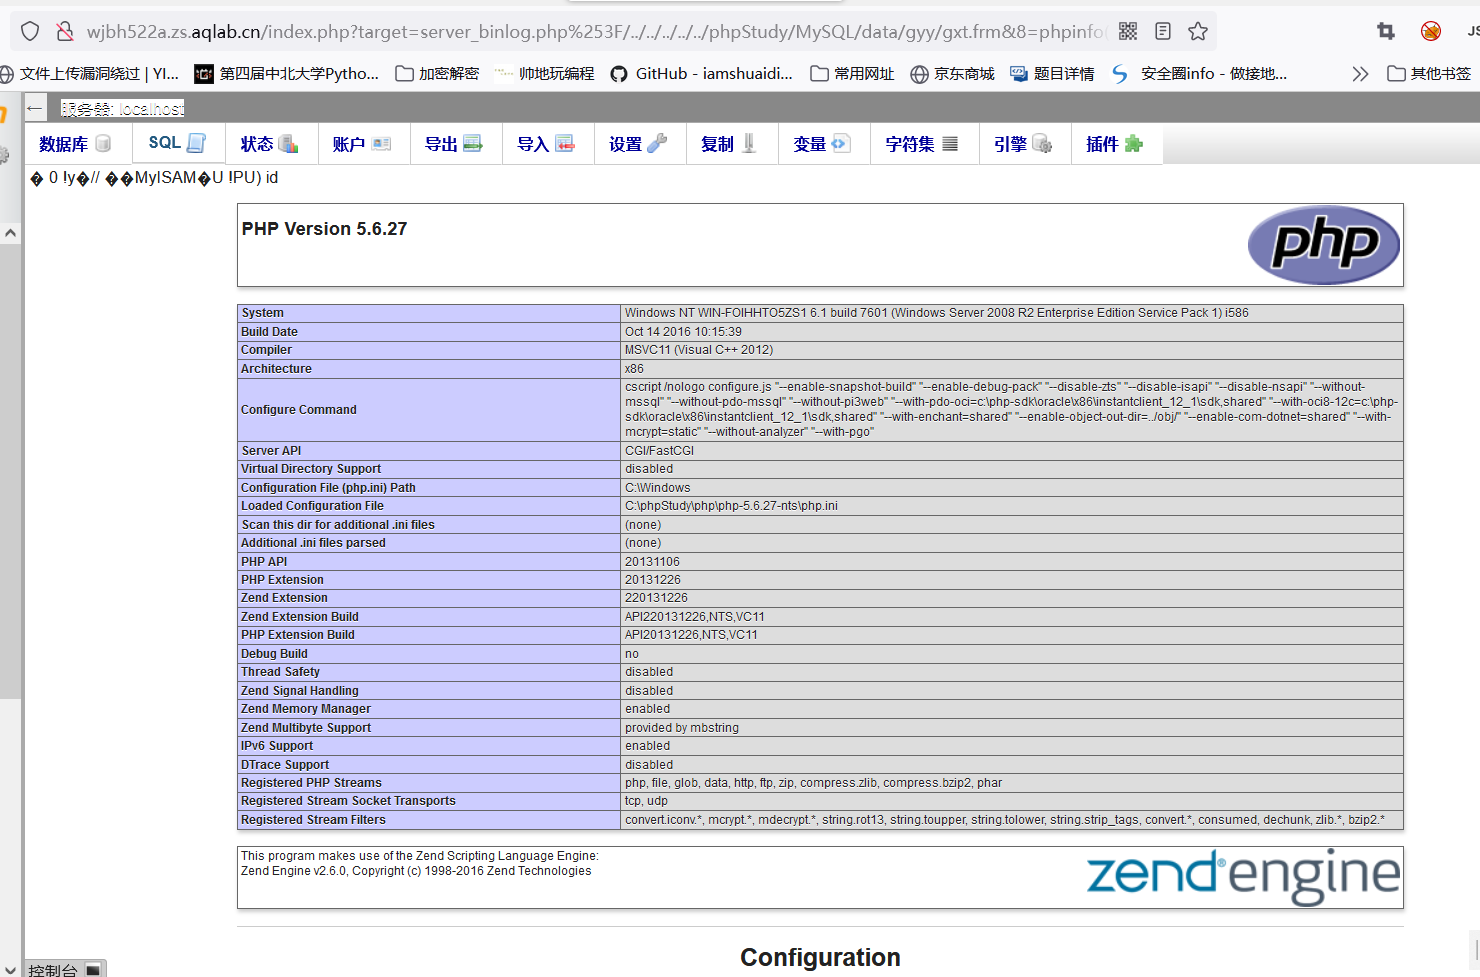This screenshot has width=1480, height=977.
Task: Click the console icon next to 控制台
Action: pyautogui.click(x=93, y=969)
